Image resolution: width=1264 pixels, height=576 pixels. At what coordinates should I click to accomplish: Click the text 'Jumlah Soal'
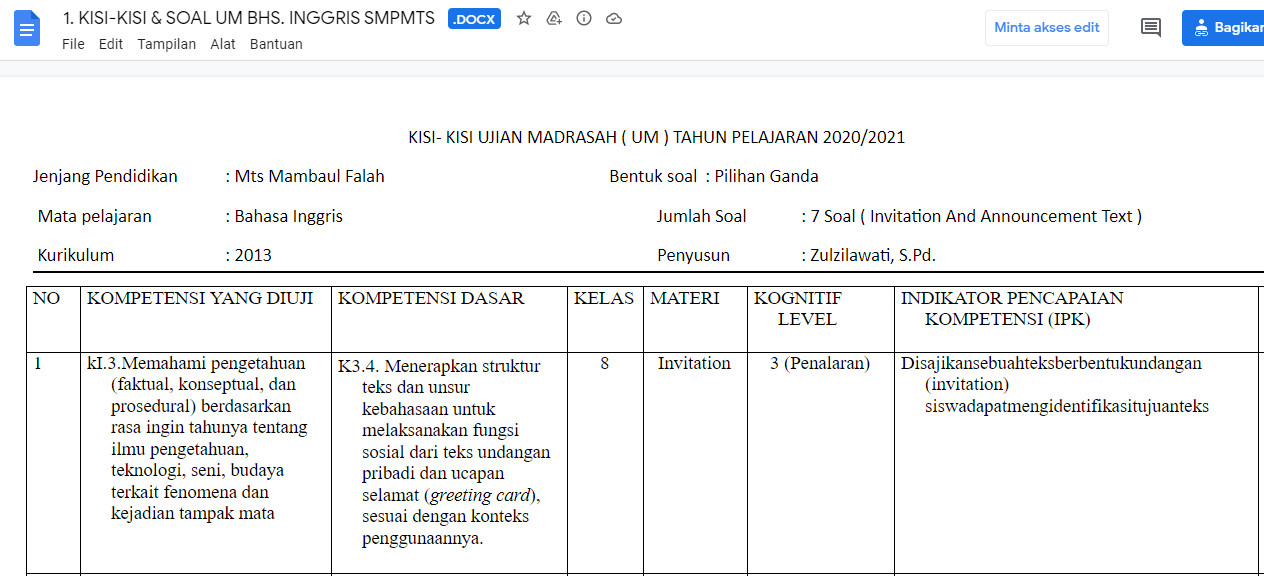click(x=701, y=216)
